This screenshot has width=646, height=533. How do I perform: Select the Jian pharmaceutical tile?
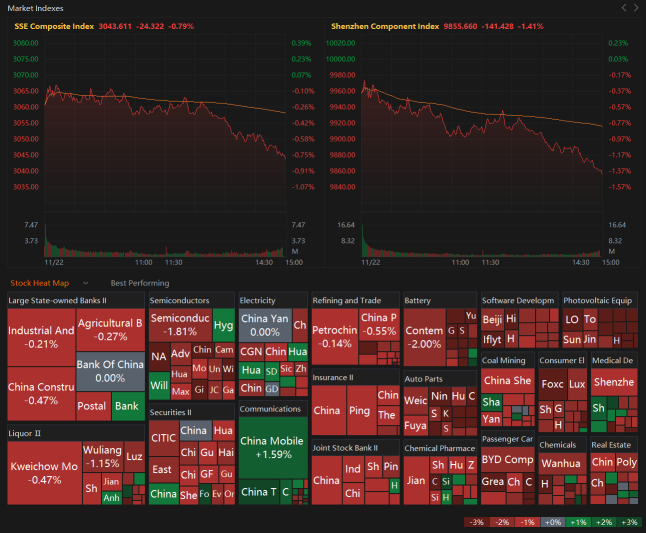pos(416,481)
